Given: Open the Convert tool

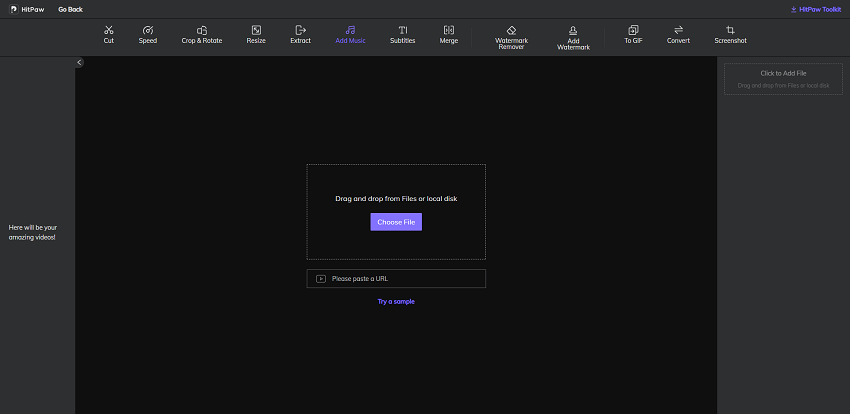Looking at the screenshot, I should point(678,35).
